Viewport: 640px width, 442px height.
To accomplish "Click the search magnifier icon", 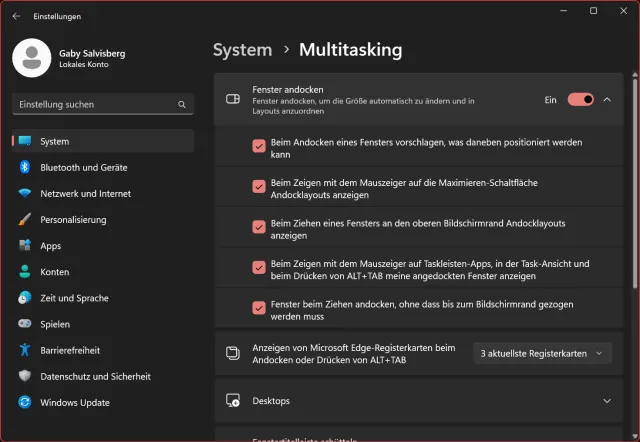I will [x=182, y=104].
